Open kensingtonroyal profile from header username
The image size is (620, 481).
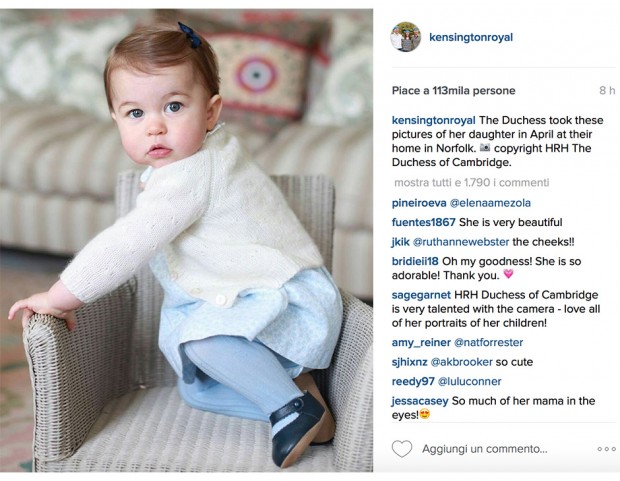point(471,37)
